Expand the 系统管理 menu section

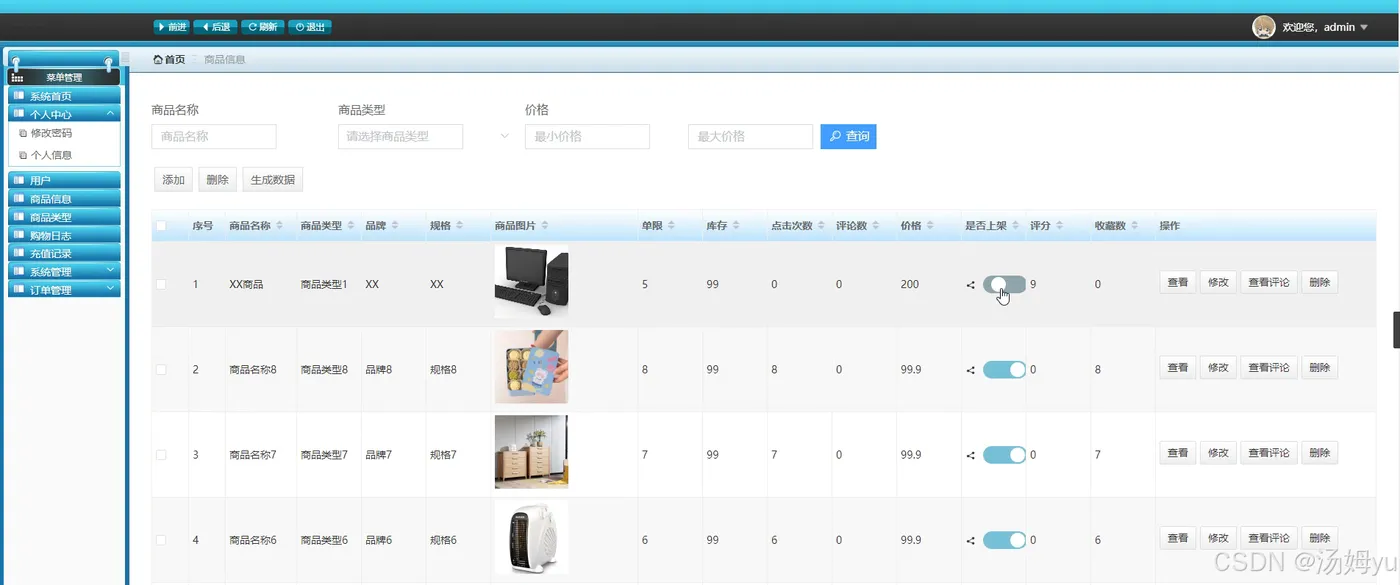tap(64, 271)
